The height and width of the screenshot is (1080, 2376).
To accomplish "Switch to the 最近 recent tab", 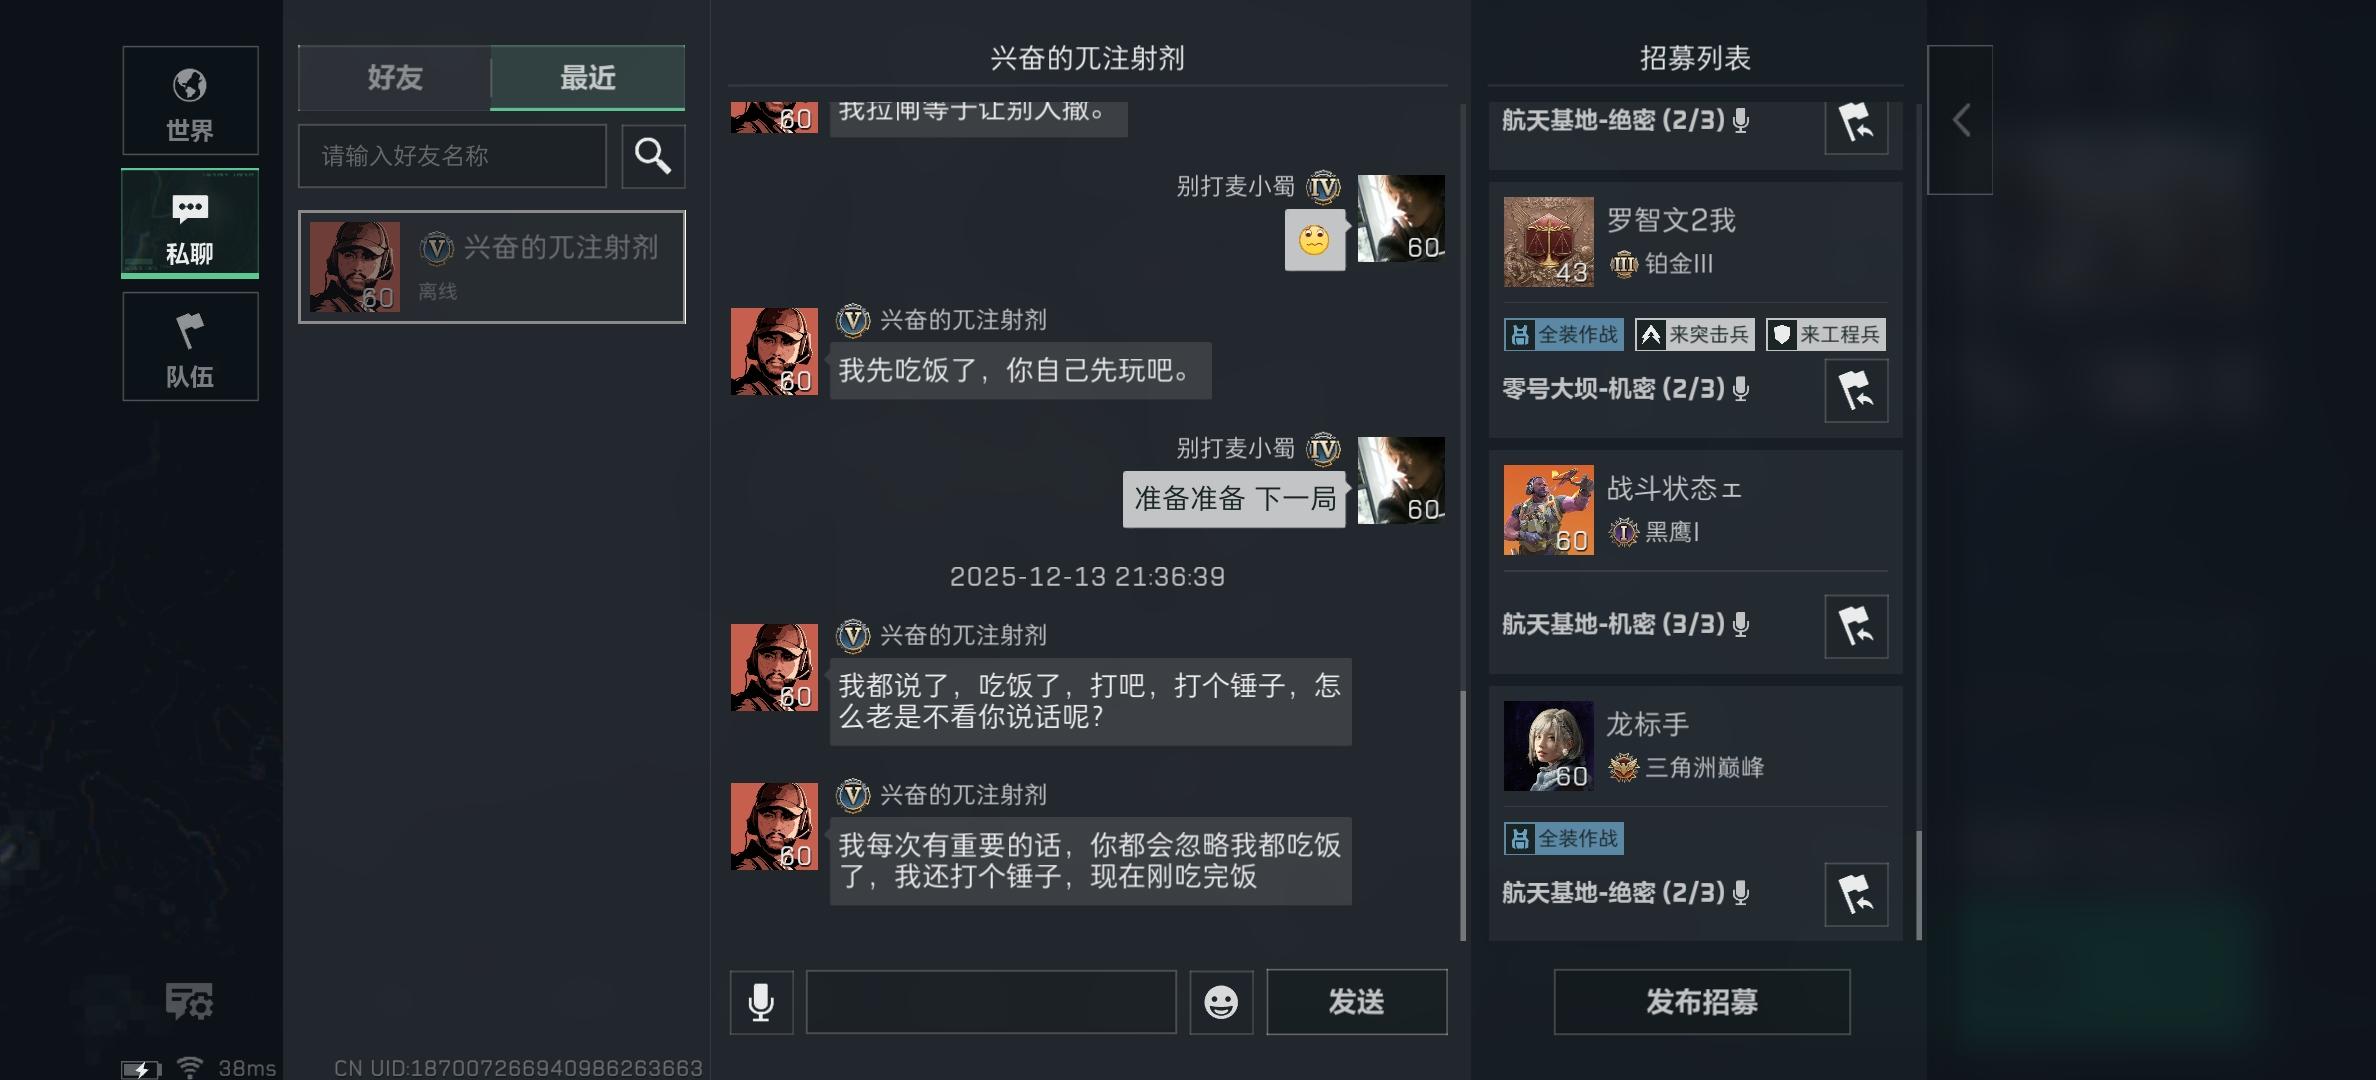I will (x=587, y=78).
